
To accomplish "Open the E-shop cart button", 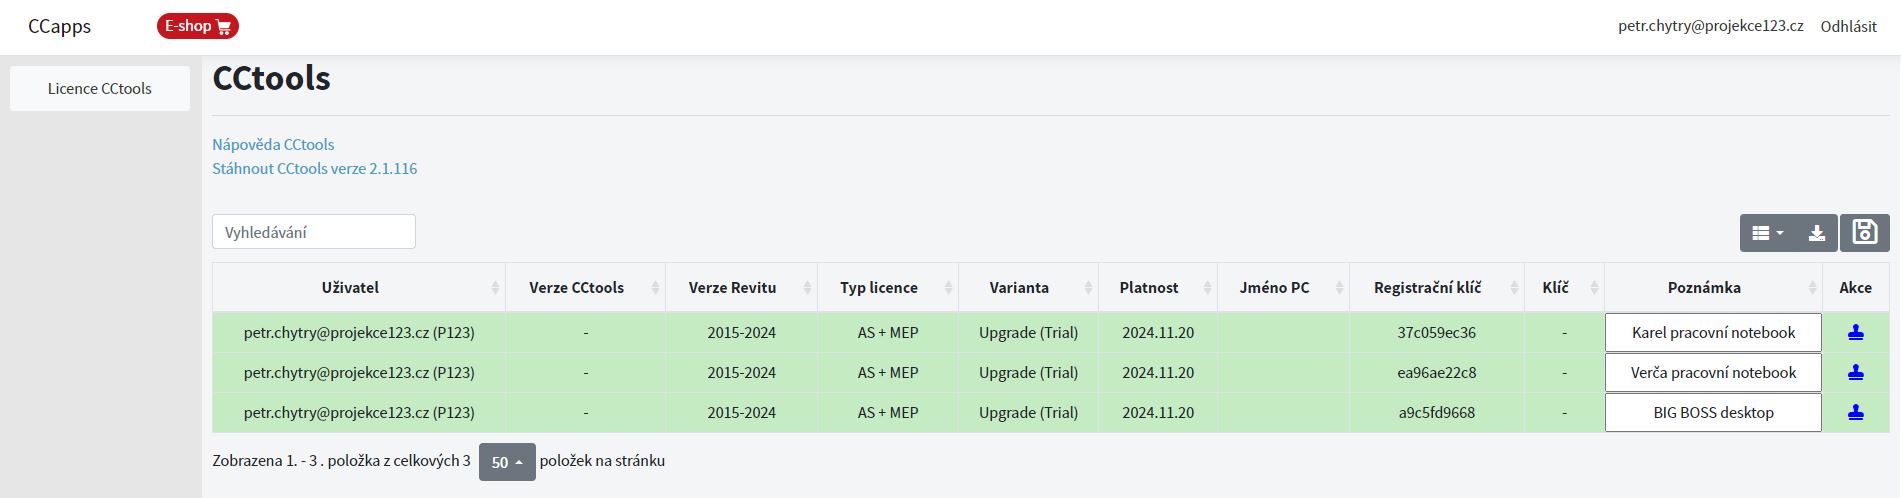I will 197,26.
